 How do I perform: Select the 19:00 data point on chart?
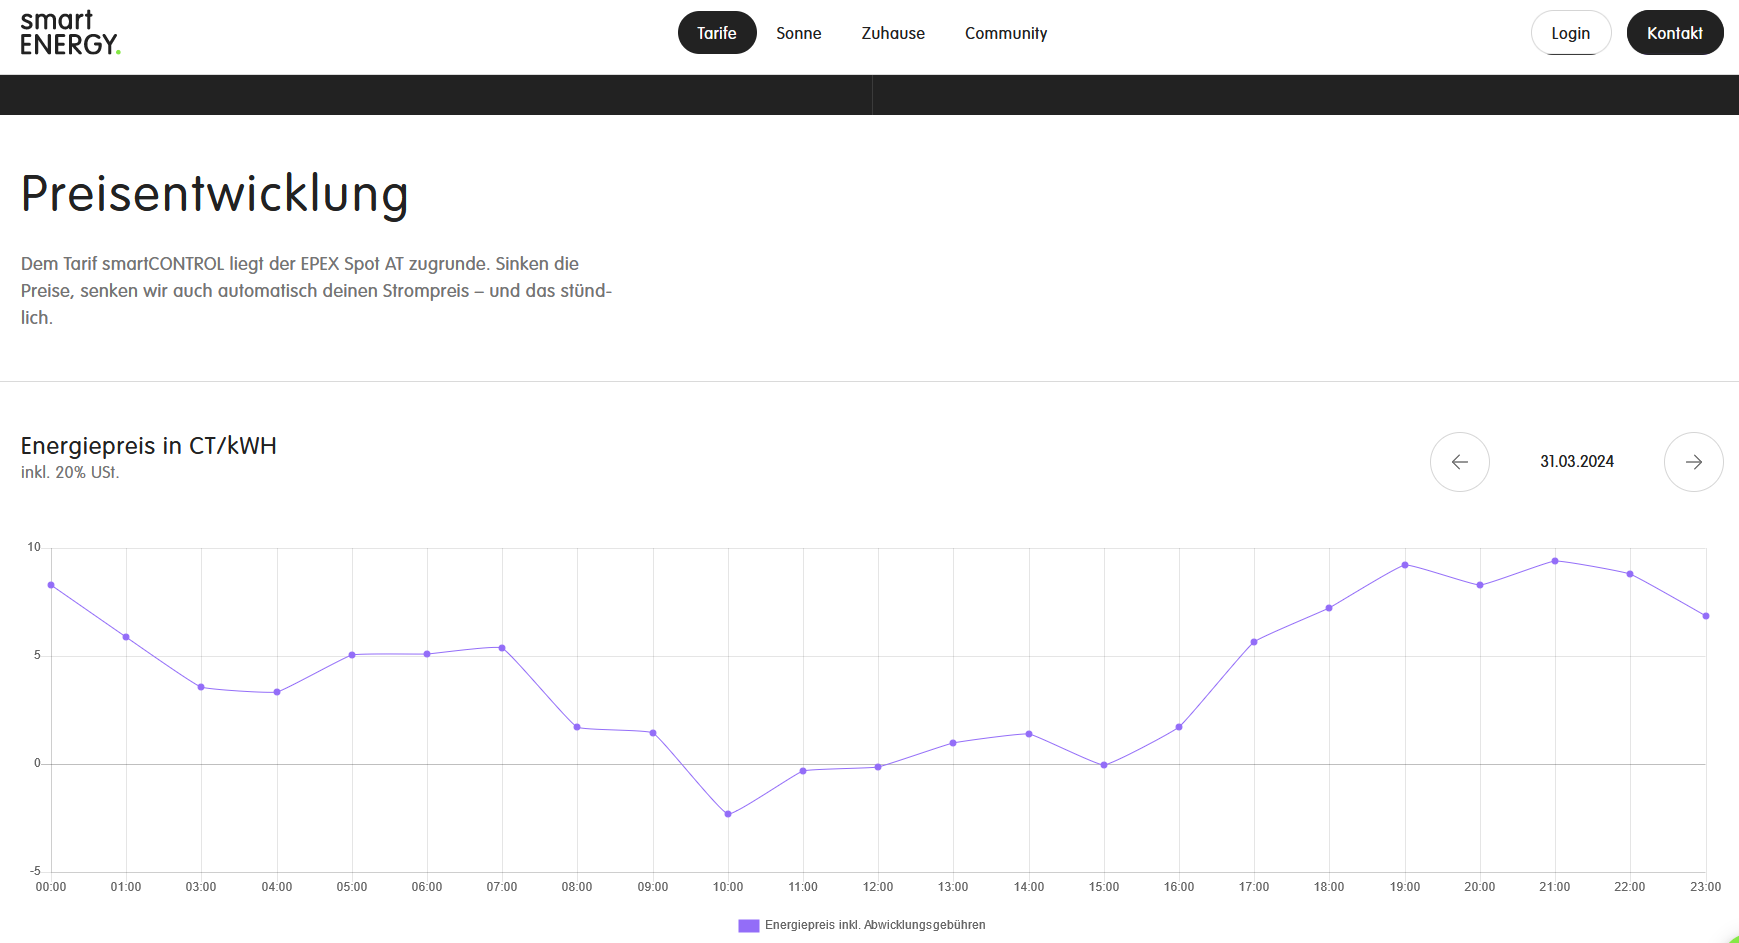pyautogui.click(x=1405, y=565)
